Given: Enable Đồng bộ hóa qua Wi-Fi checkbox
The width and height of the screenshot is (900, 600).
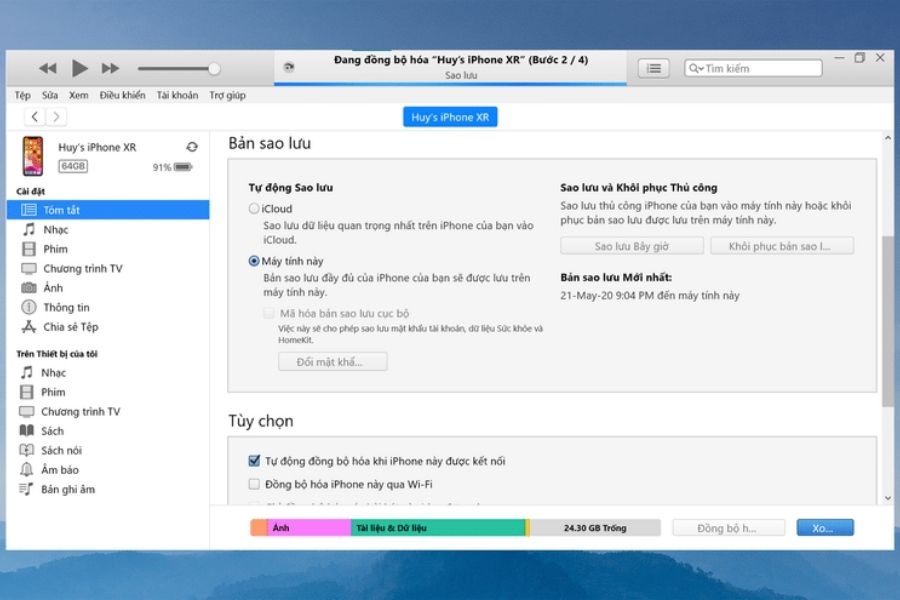Looking at the screenshot, I should pyautogui.click(x=254, y=484).
